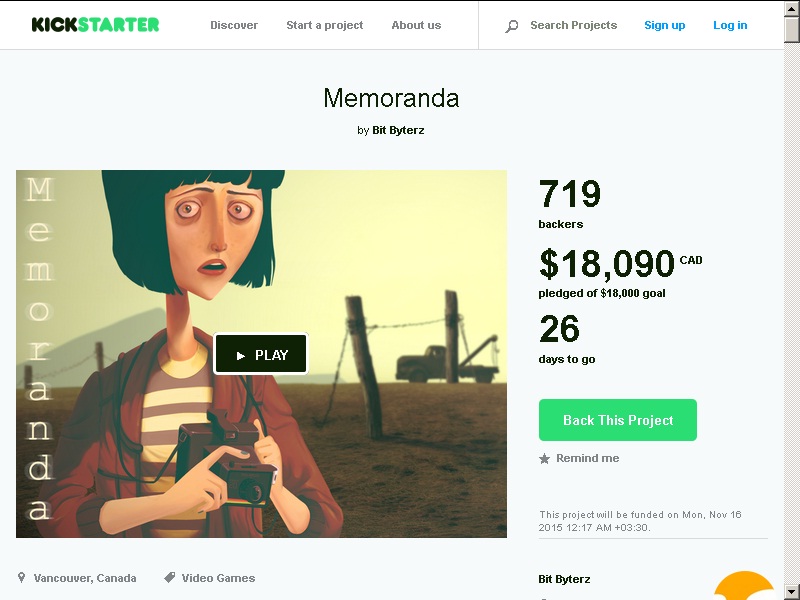Open the Bit Byterz creator link under the title

click(x=398, y=130)
